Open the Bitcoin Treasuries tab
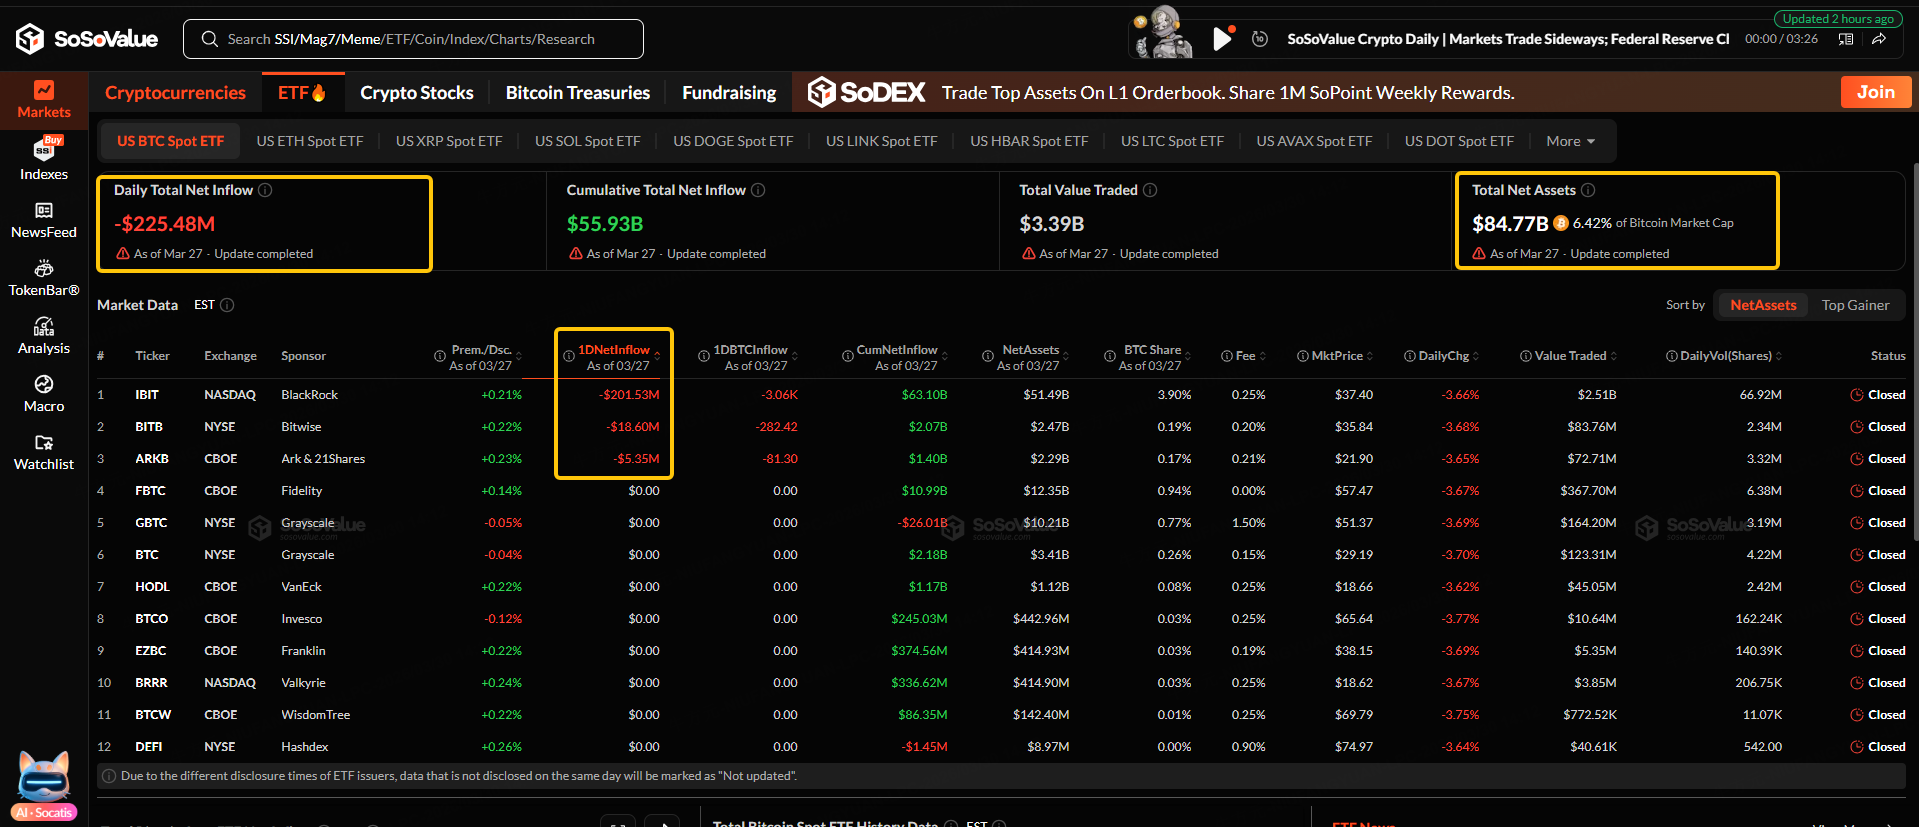This screenshot has height=827, width=1919. point(577,93)
